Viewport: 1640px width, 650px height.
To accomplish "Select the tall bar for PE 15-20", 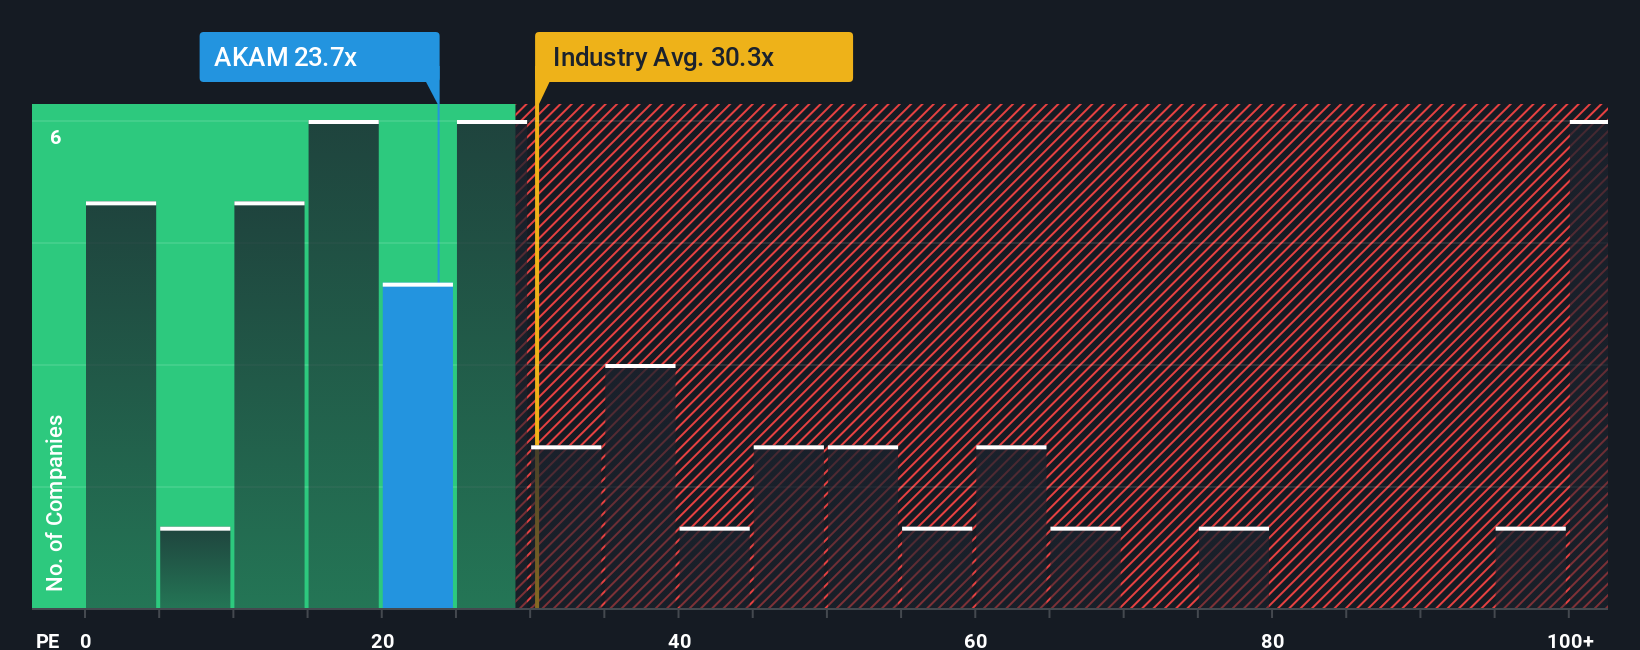I will tap(344, 364).
